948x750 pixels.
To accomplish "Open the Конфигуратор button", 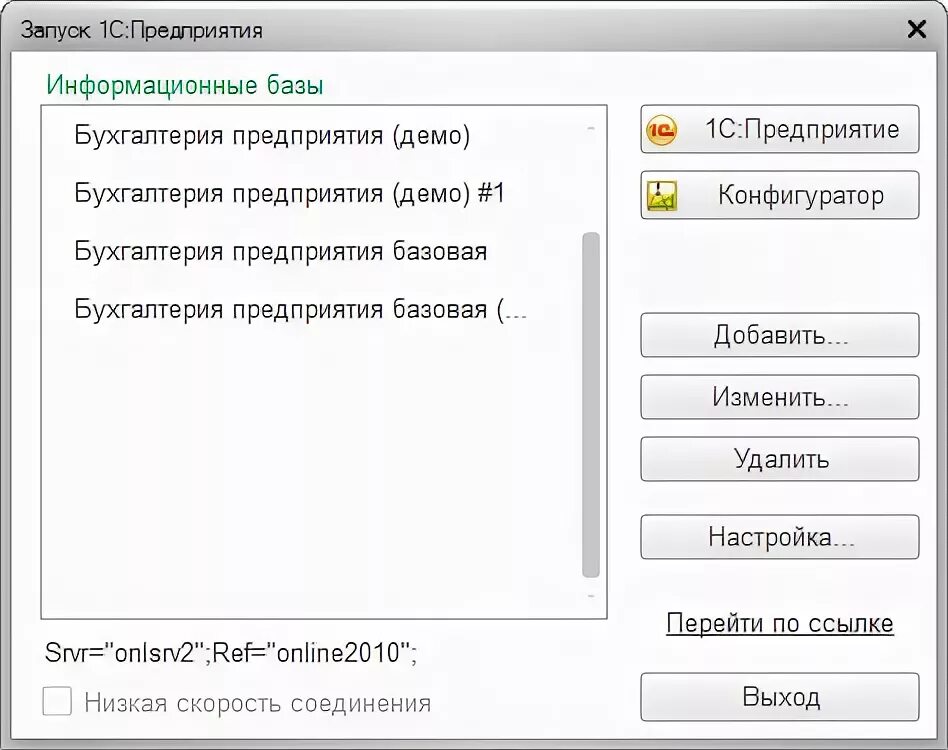I will click(x=779, y=195).
